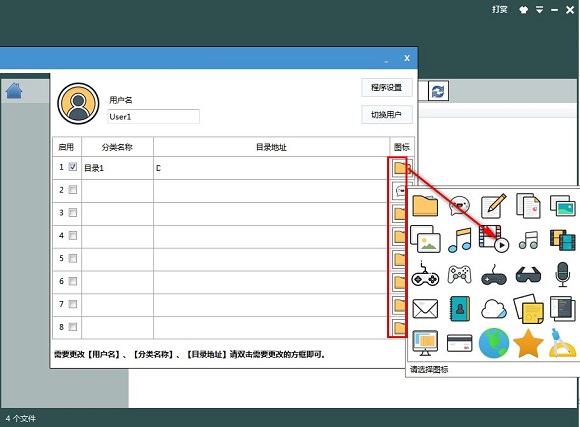Screen dimensions: 580x427
Task: Choose the retro gamepad with cable icon
Action: 425,274
